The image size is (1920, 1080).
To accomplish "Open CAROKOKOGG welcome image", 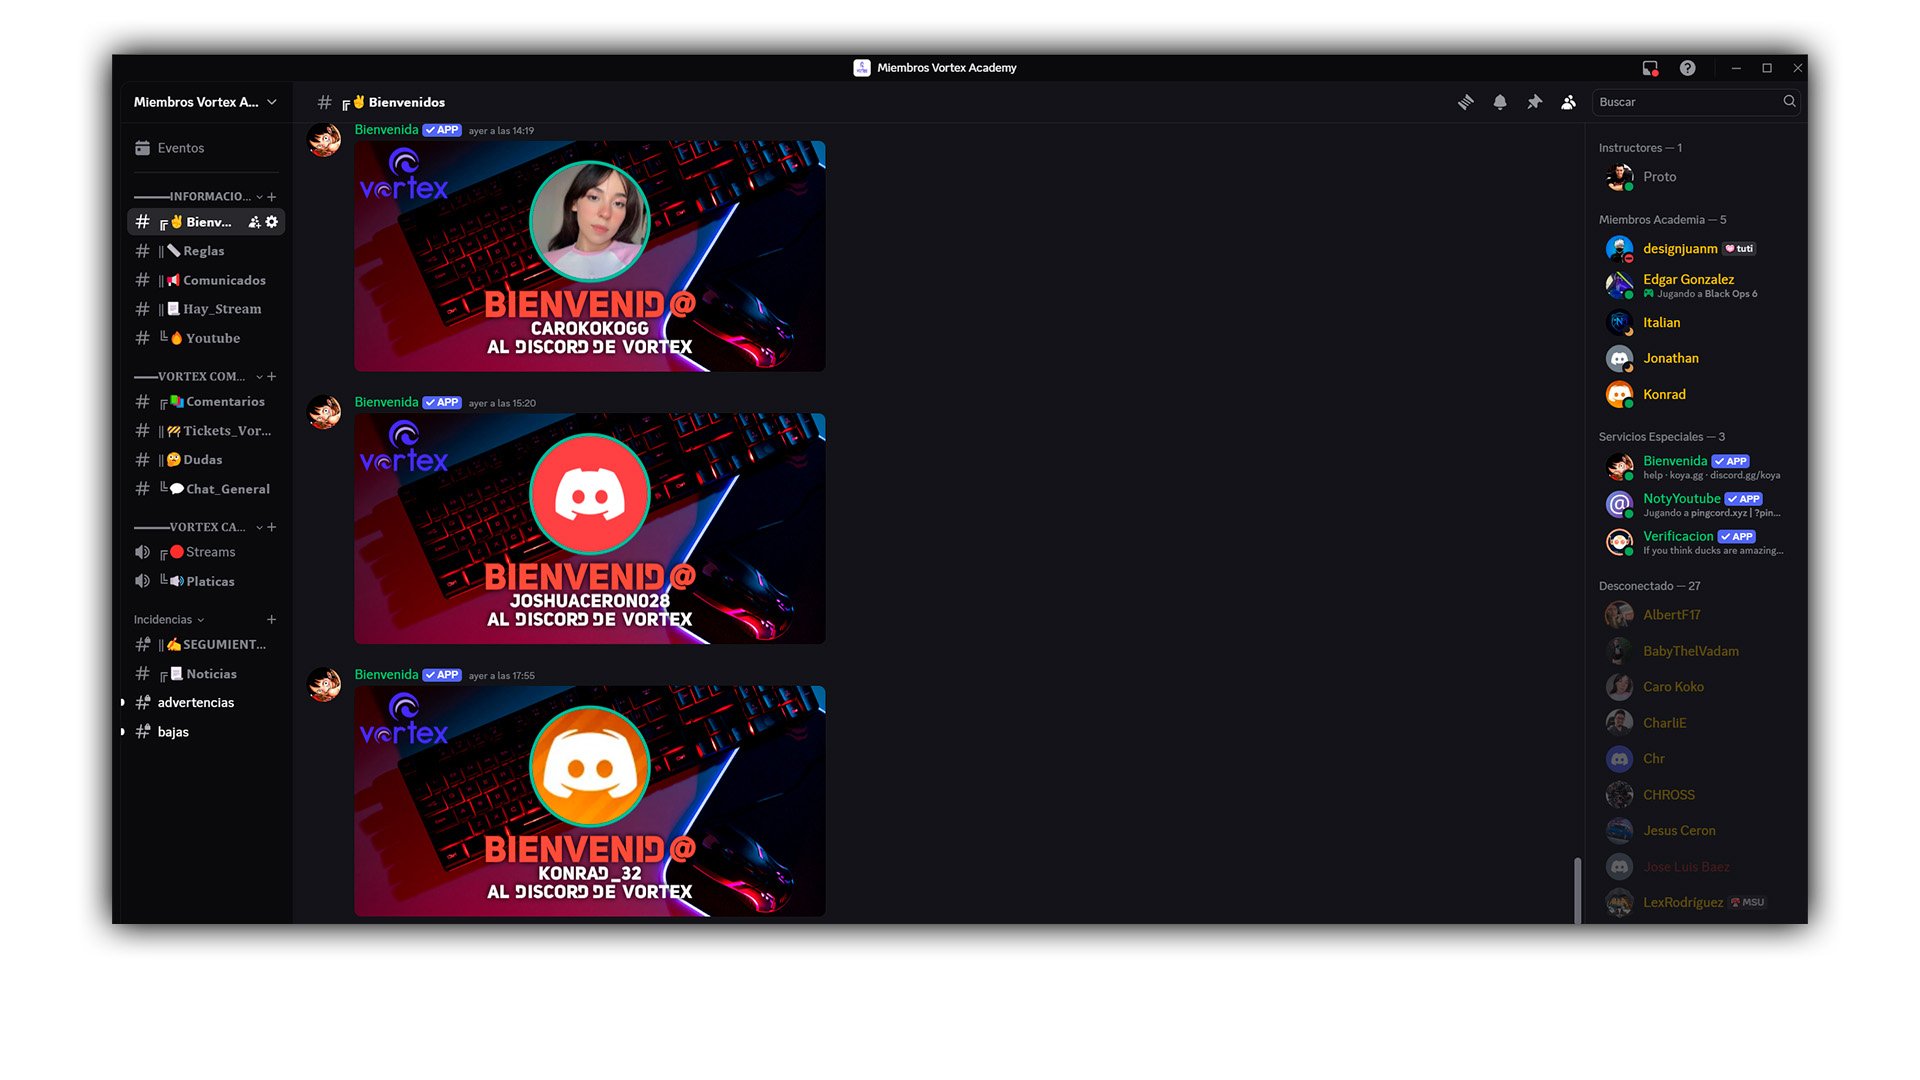I will tap(590, 256).
